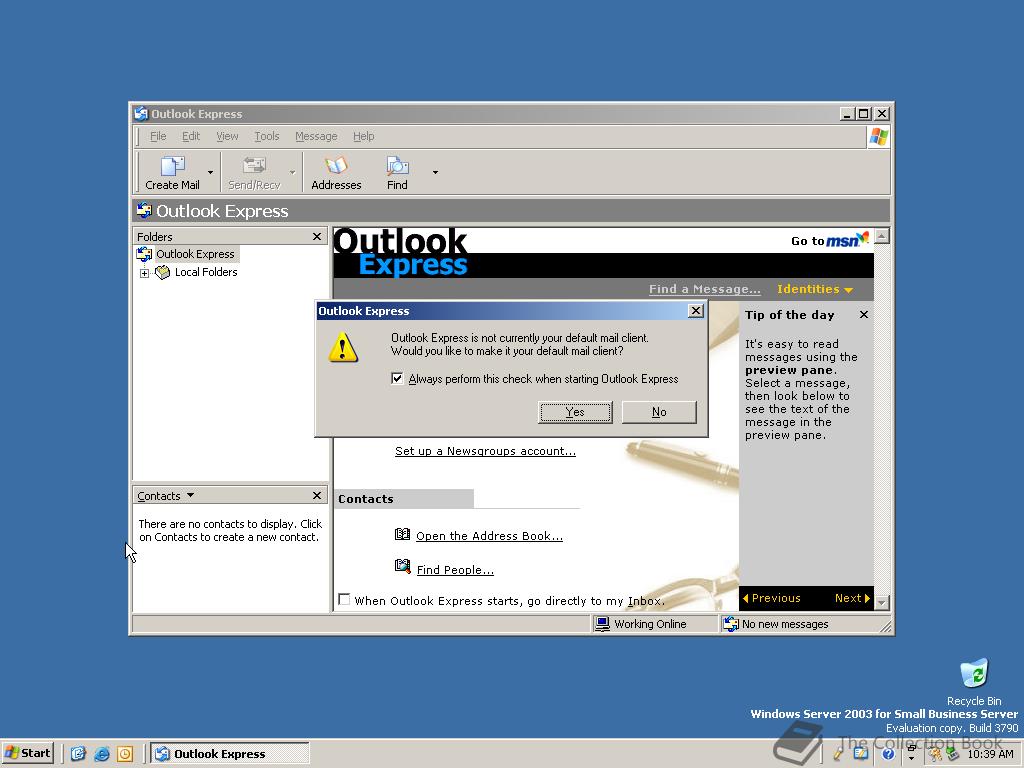Show the Previous tip

(771, 598)
